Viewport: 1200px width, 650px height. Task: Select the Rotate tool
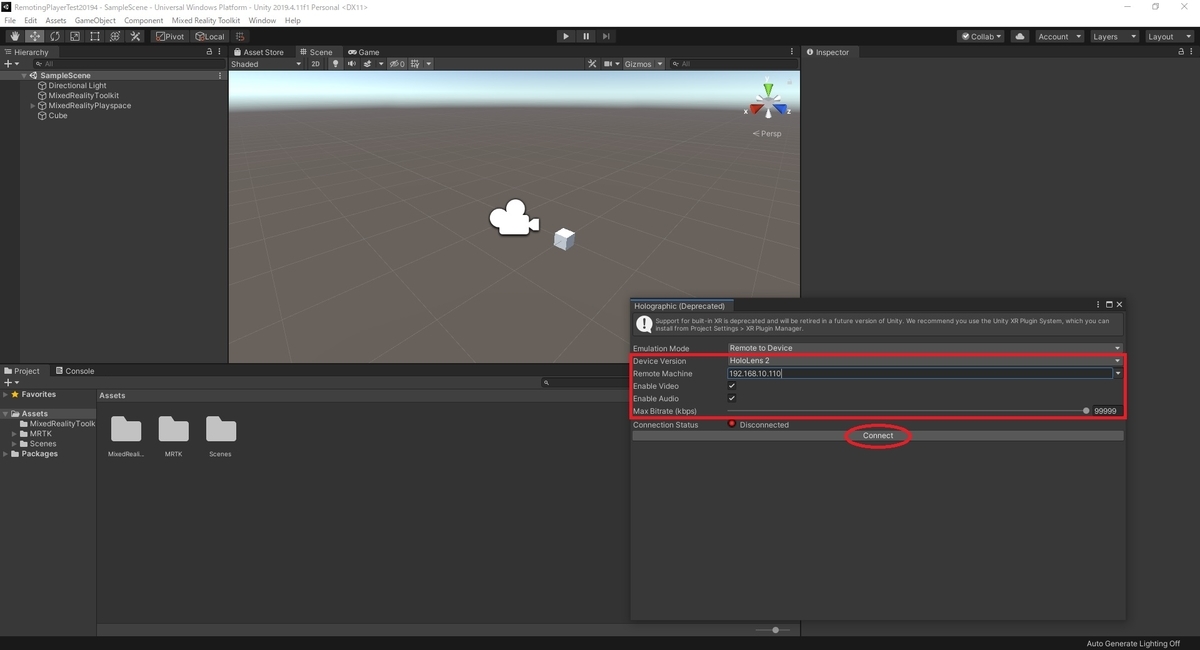click(x=55, y=36)
